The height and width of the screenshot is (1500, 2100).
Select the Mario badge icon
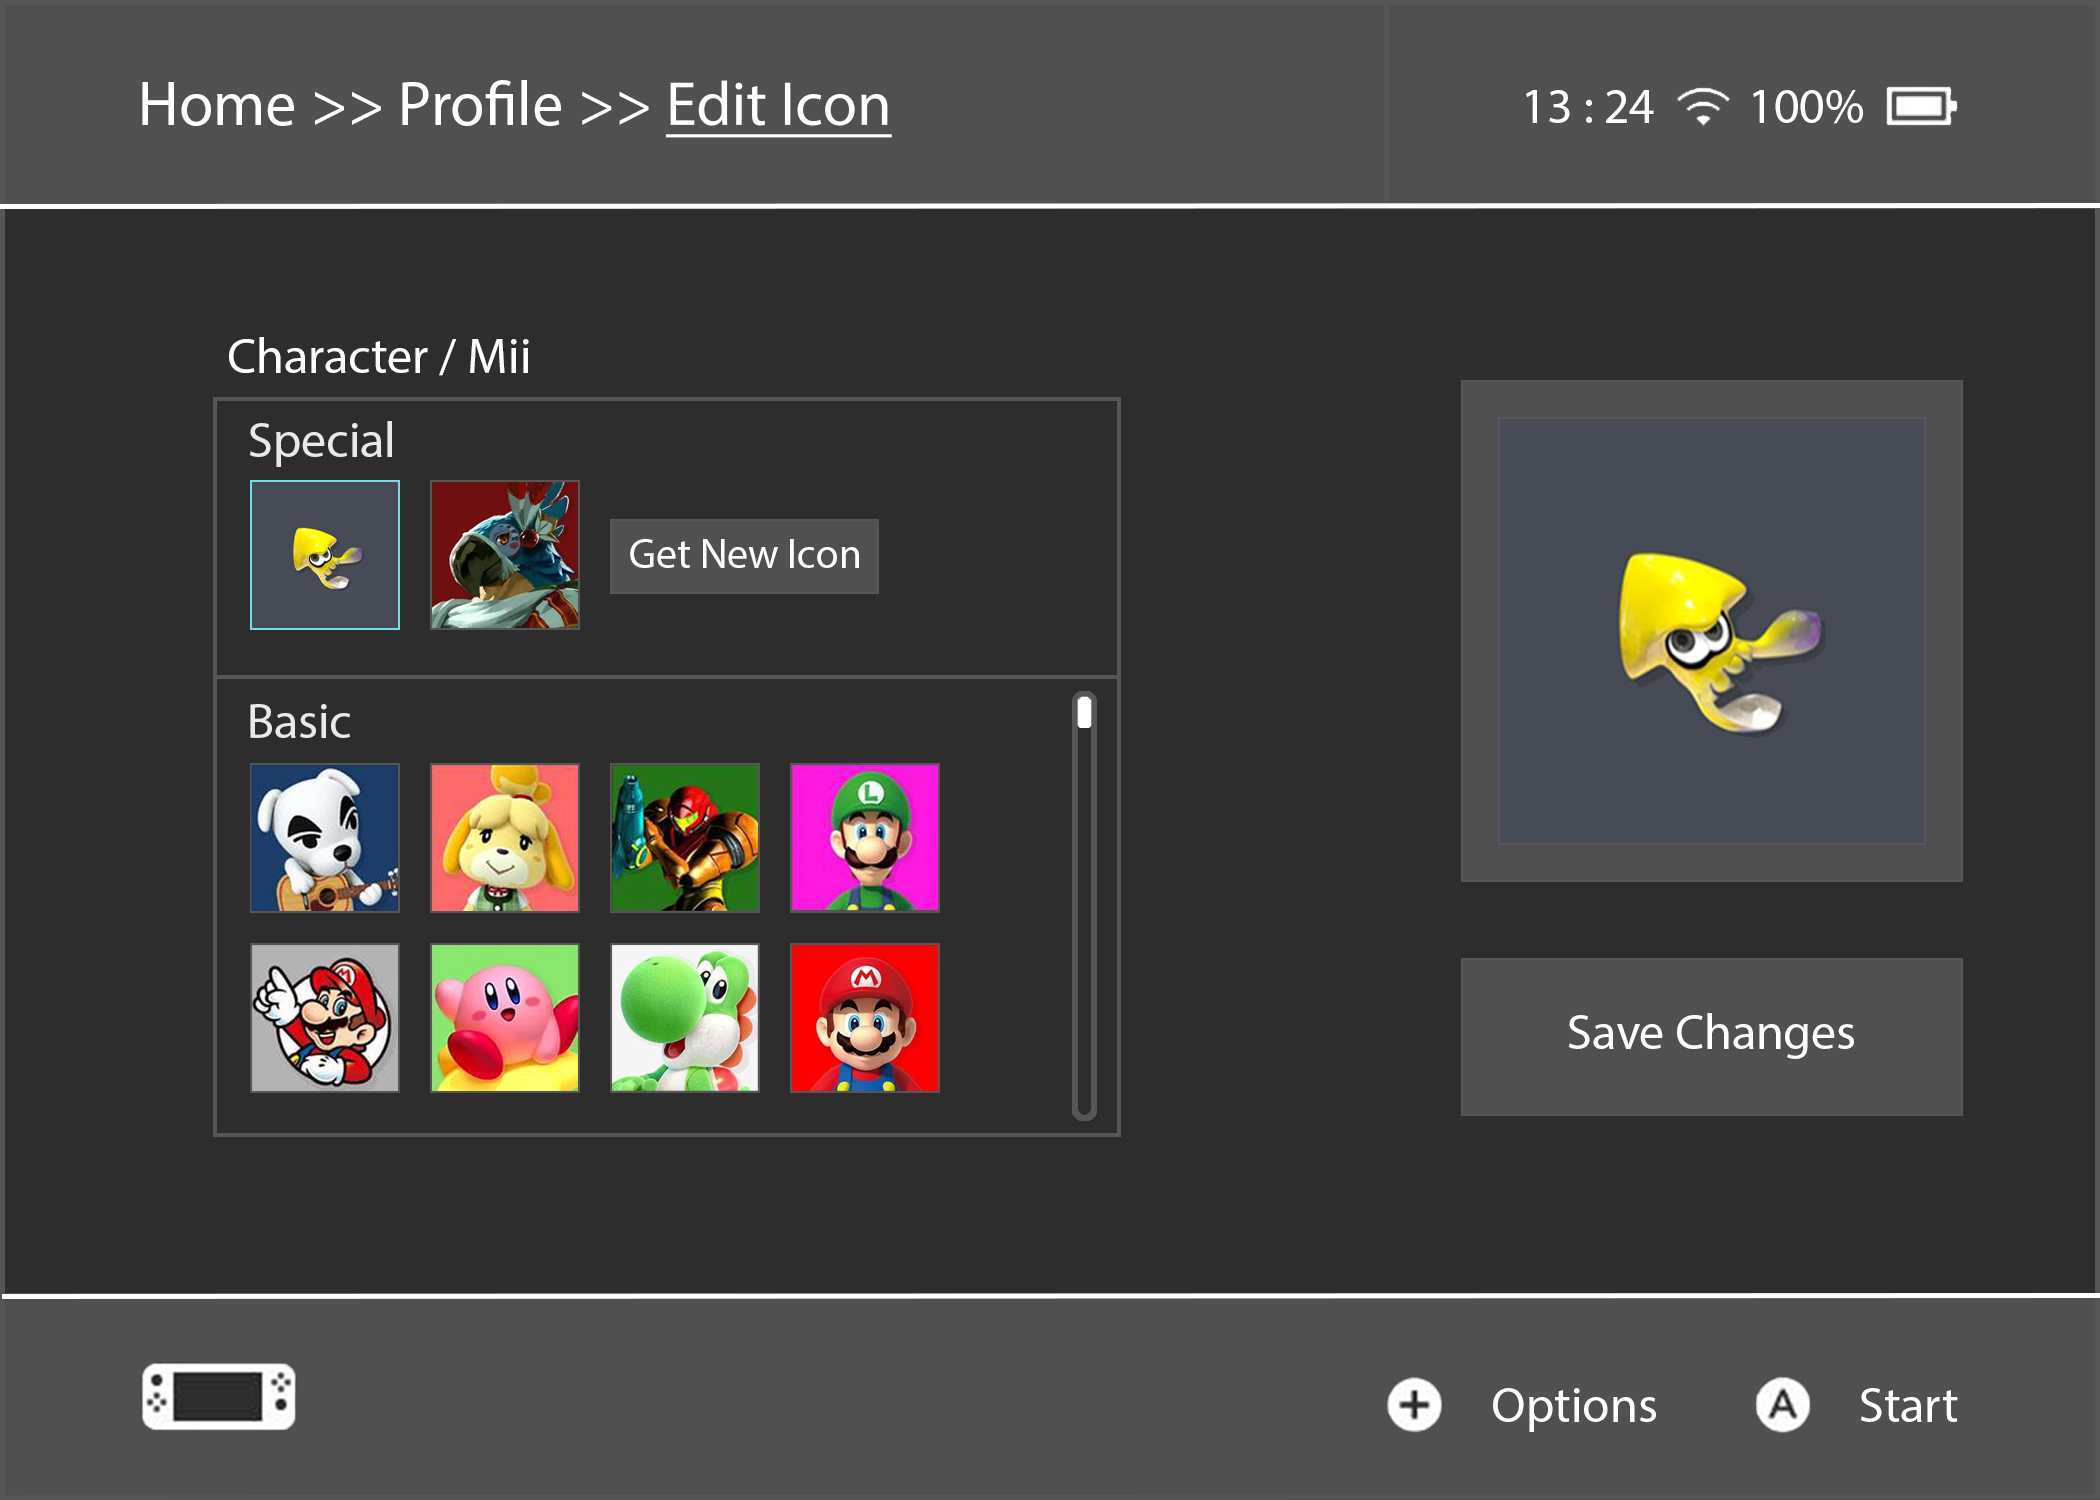pos(324,1018)
